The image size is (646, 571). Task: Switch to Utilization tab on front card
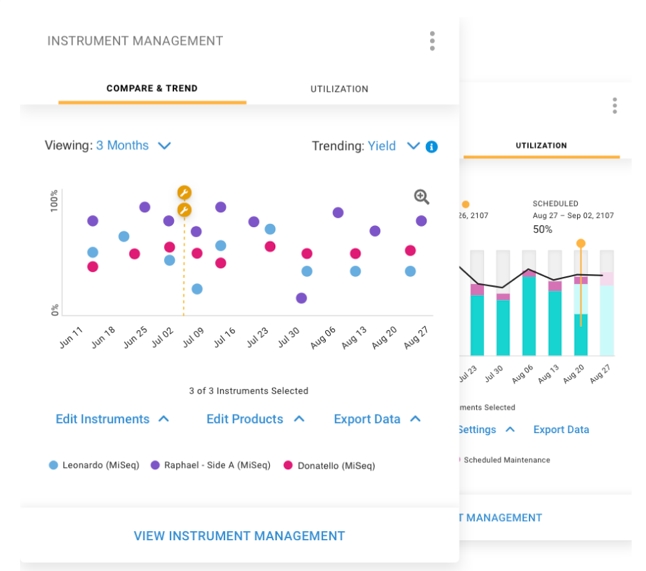click(339, 89)
